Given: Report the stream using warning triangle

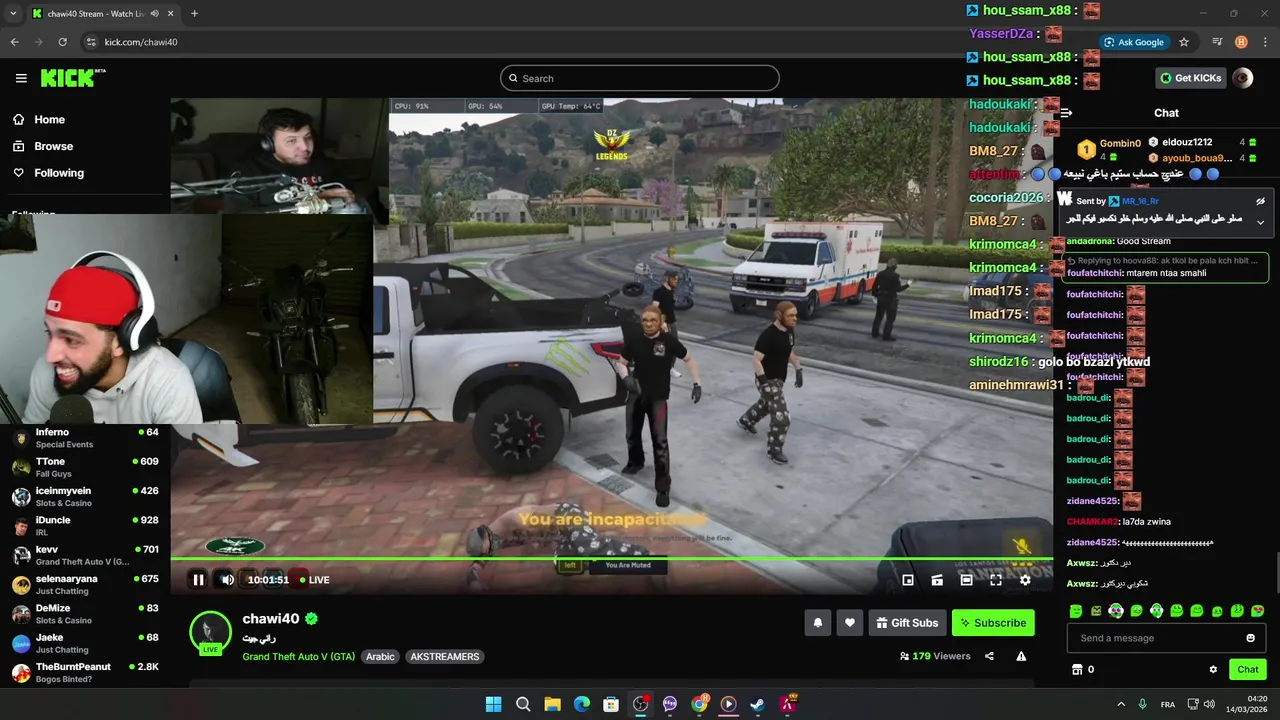Looking at the screenshot, I should (x=1021, y=656).
